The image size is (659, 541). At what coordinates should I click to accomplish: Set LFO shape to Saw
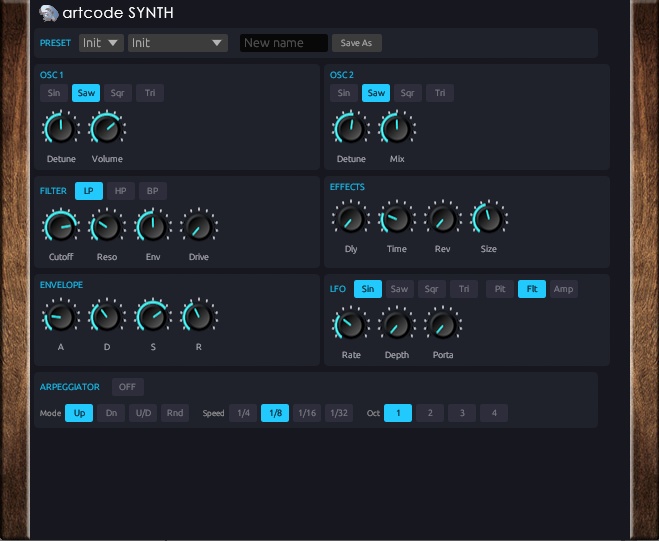400,289
